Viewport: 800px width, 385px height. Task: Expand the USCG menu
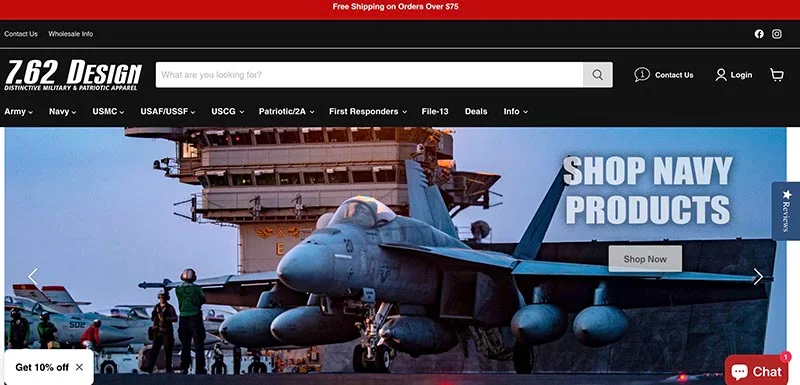pos(228,111)
